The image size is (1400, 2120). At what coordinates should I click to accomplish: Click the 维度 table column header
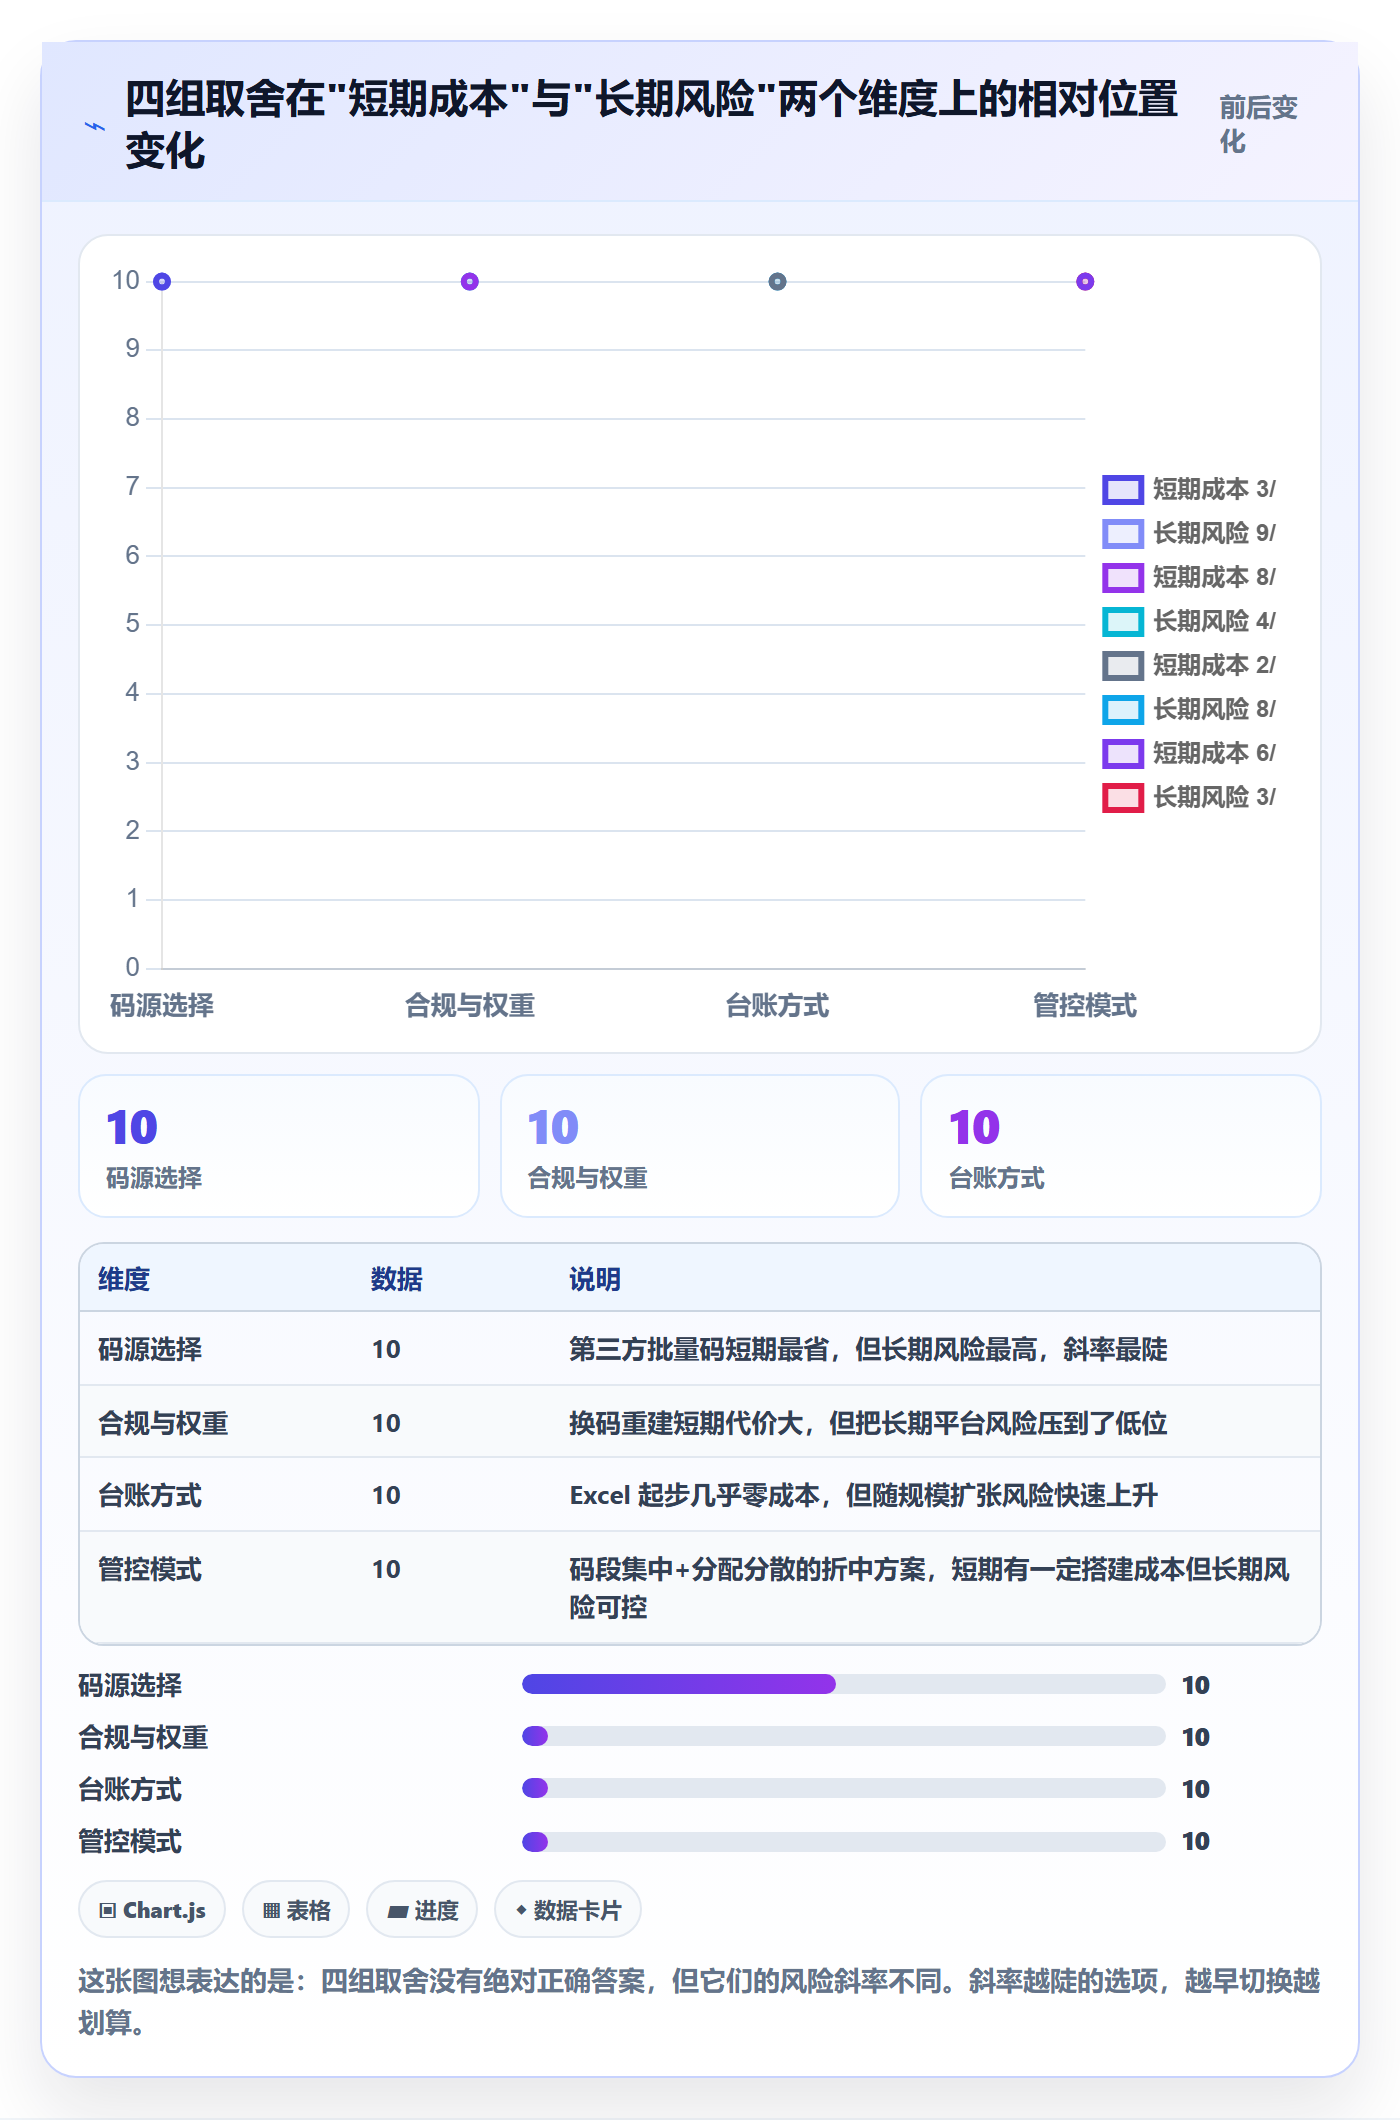(x=124, y=1279)
